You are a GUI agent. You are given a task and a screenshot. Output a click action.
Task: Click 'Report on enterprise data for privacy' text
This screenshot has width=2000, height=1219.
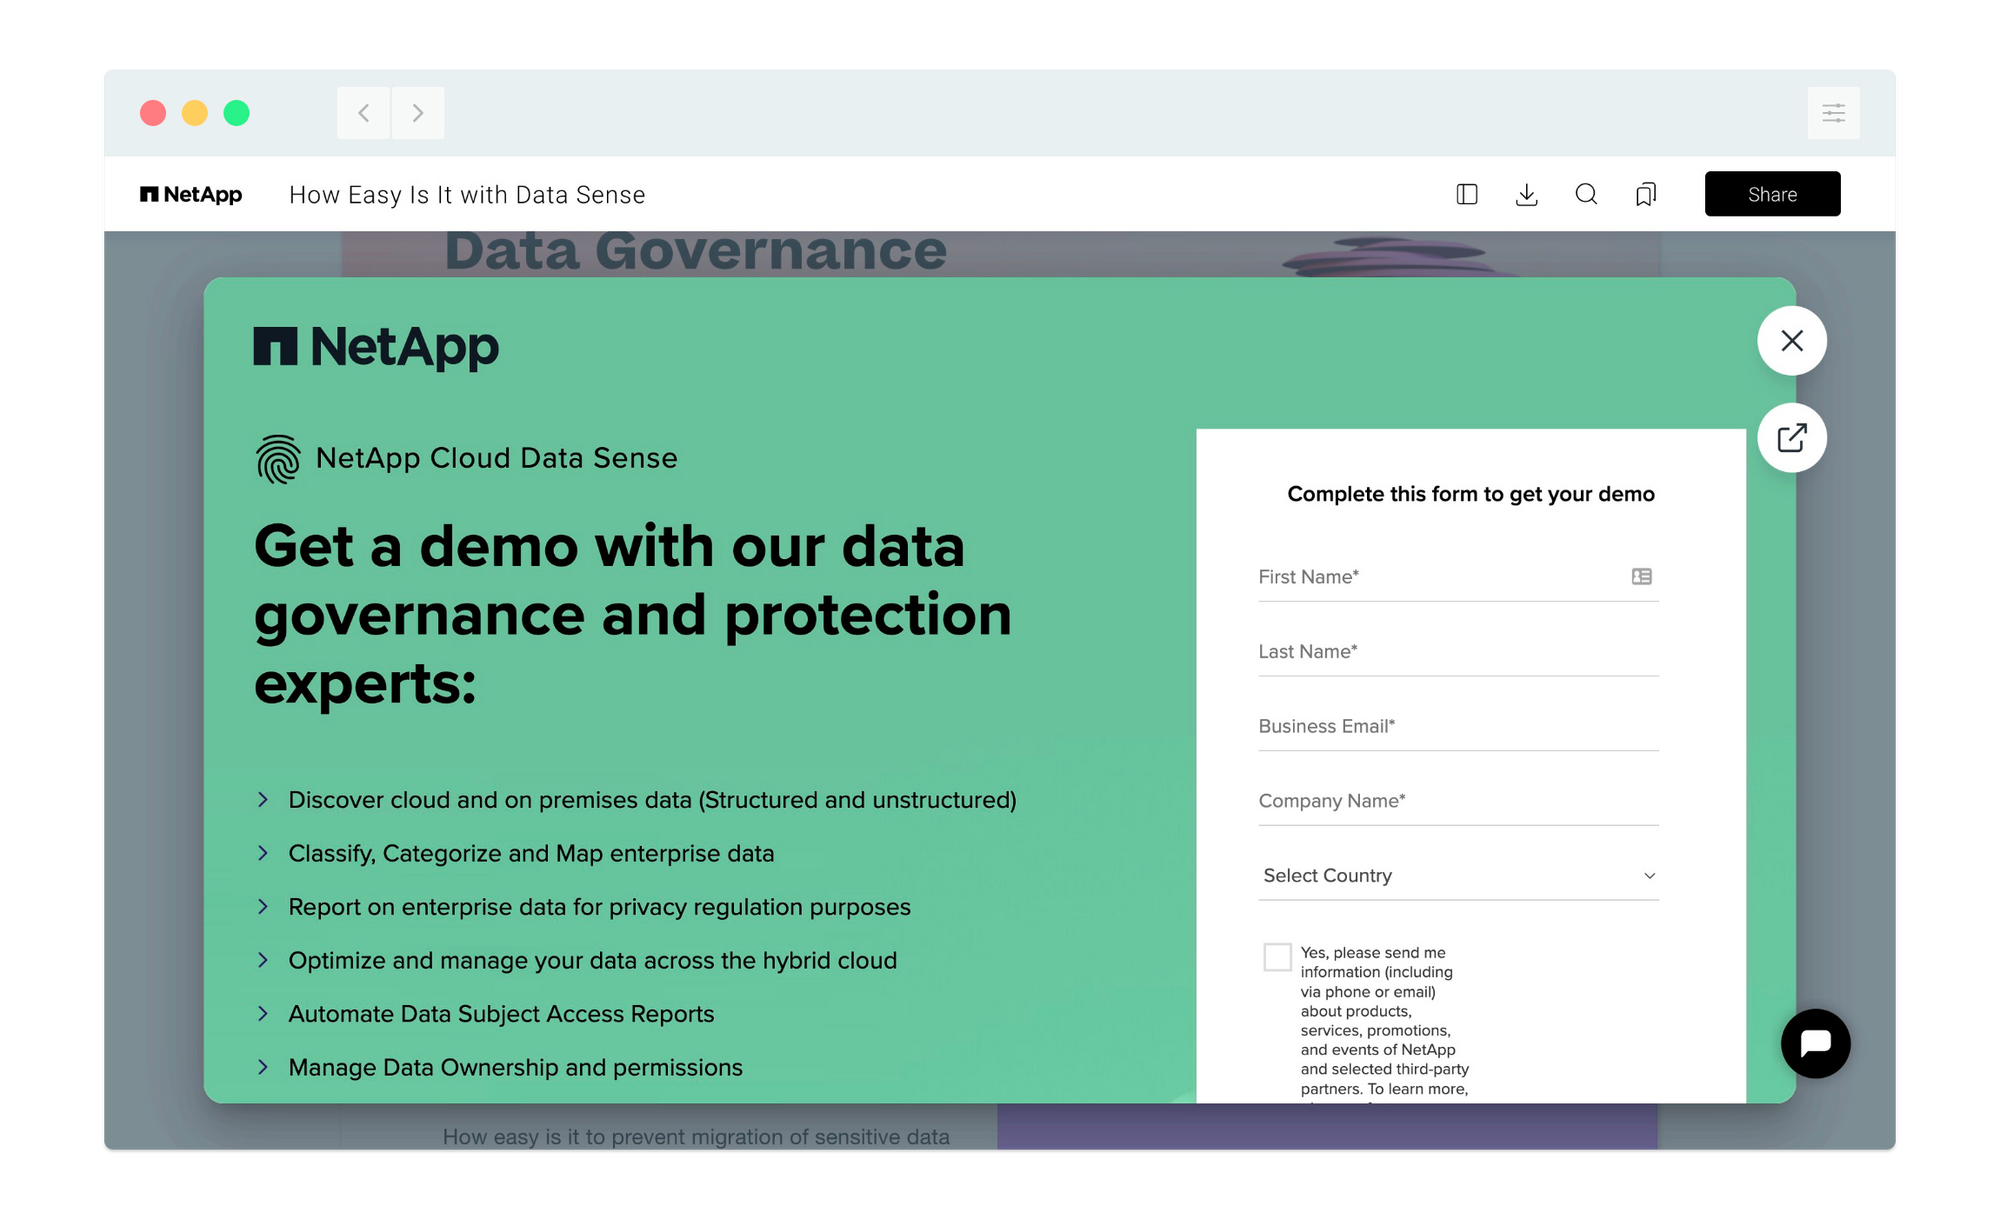click(599, 907)
